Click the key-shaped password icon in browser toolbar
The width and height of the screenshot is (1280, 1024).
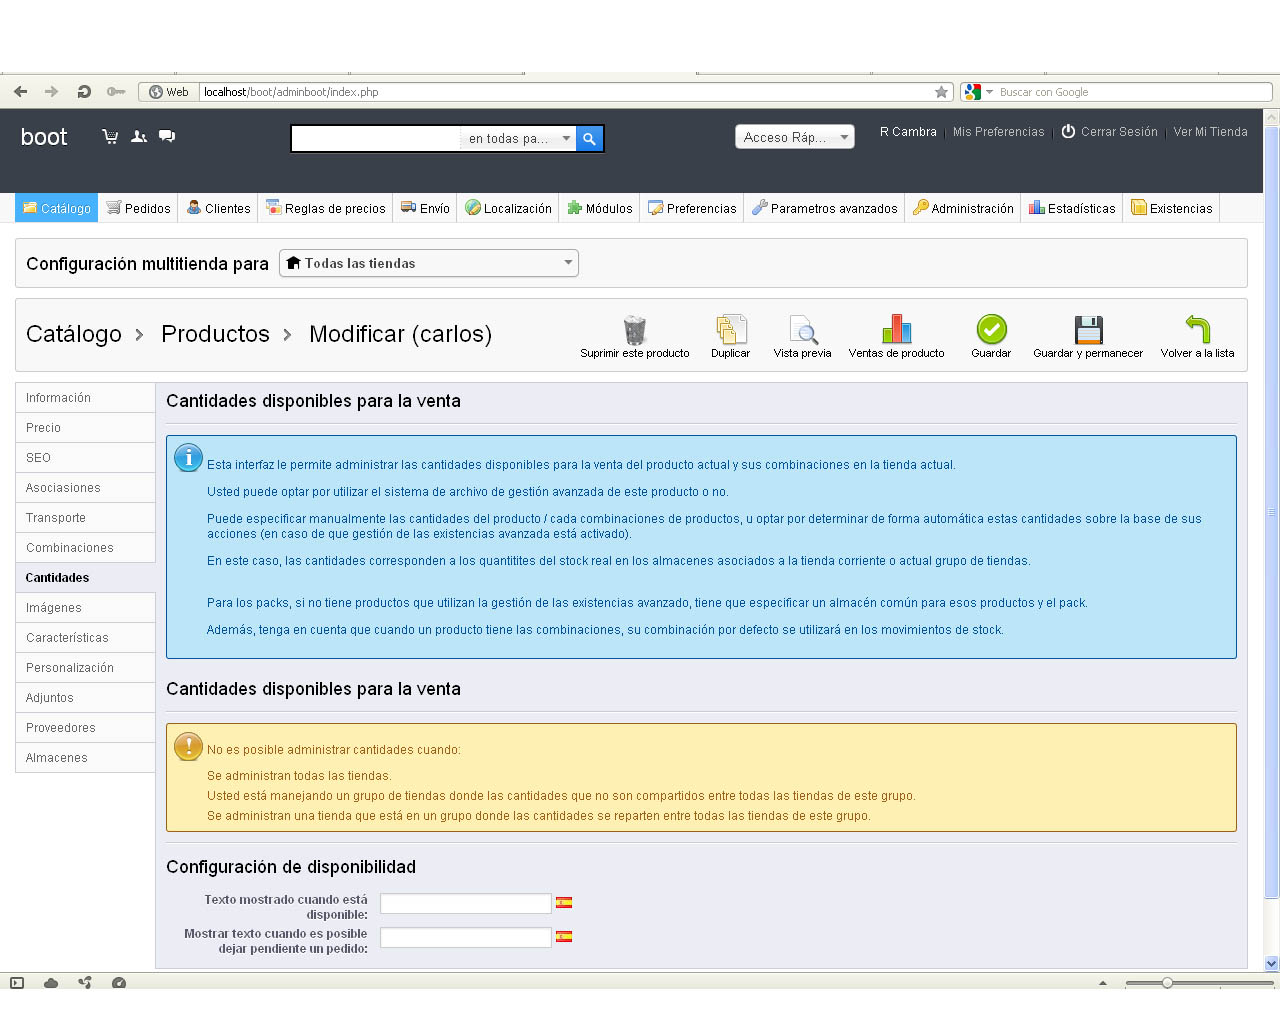point(116,92)
